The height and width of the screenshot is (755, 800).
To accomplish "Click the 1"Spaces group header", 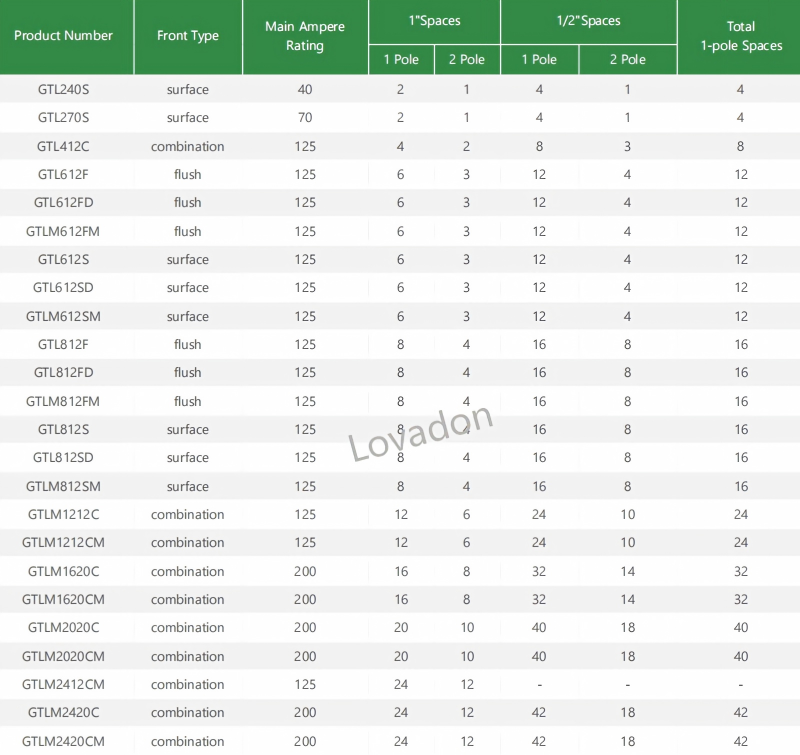I will pyautogui.click(x=435, y=21).
